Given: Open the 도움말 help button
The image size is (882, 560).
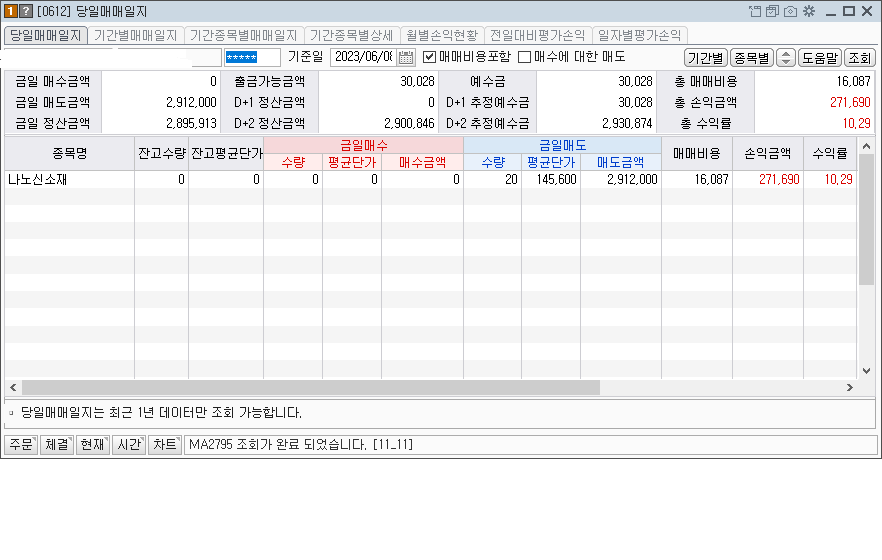Looking at the screenshot, I should [x=820, y=58].
